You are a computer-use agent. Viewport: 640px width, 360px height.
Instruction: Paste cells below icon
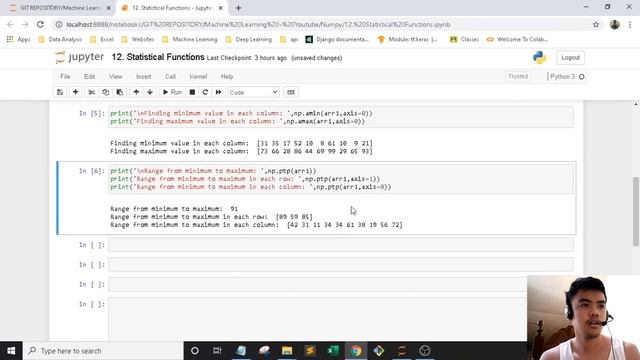(x=120, y=92)
